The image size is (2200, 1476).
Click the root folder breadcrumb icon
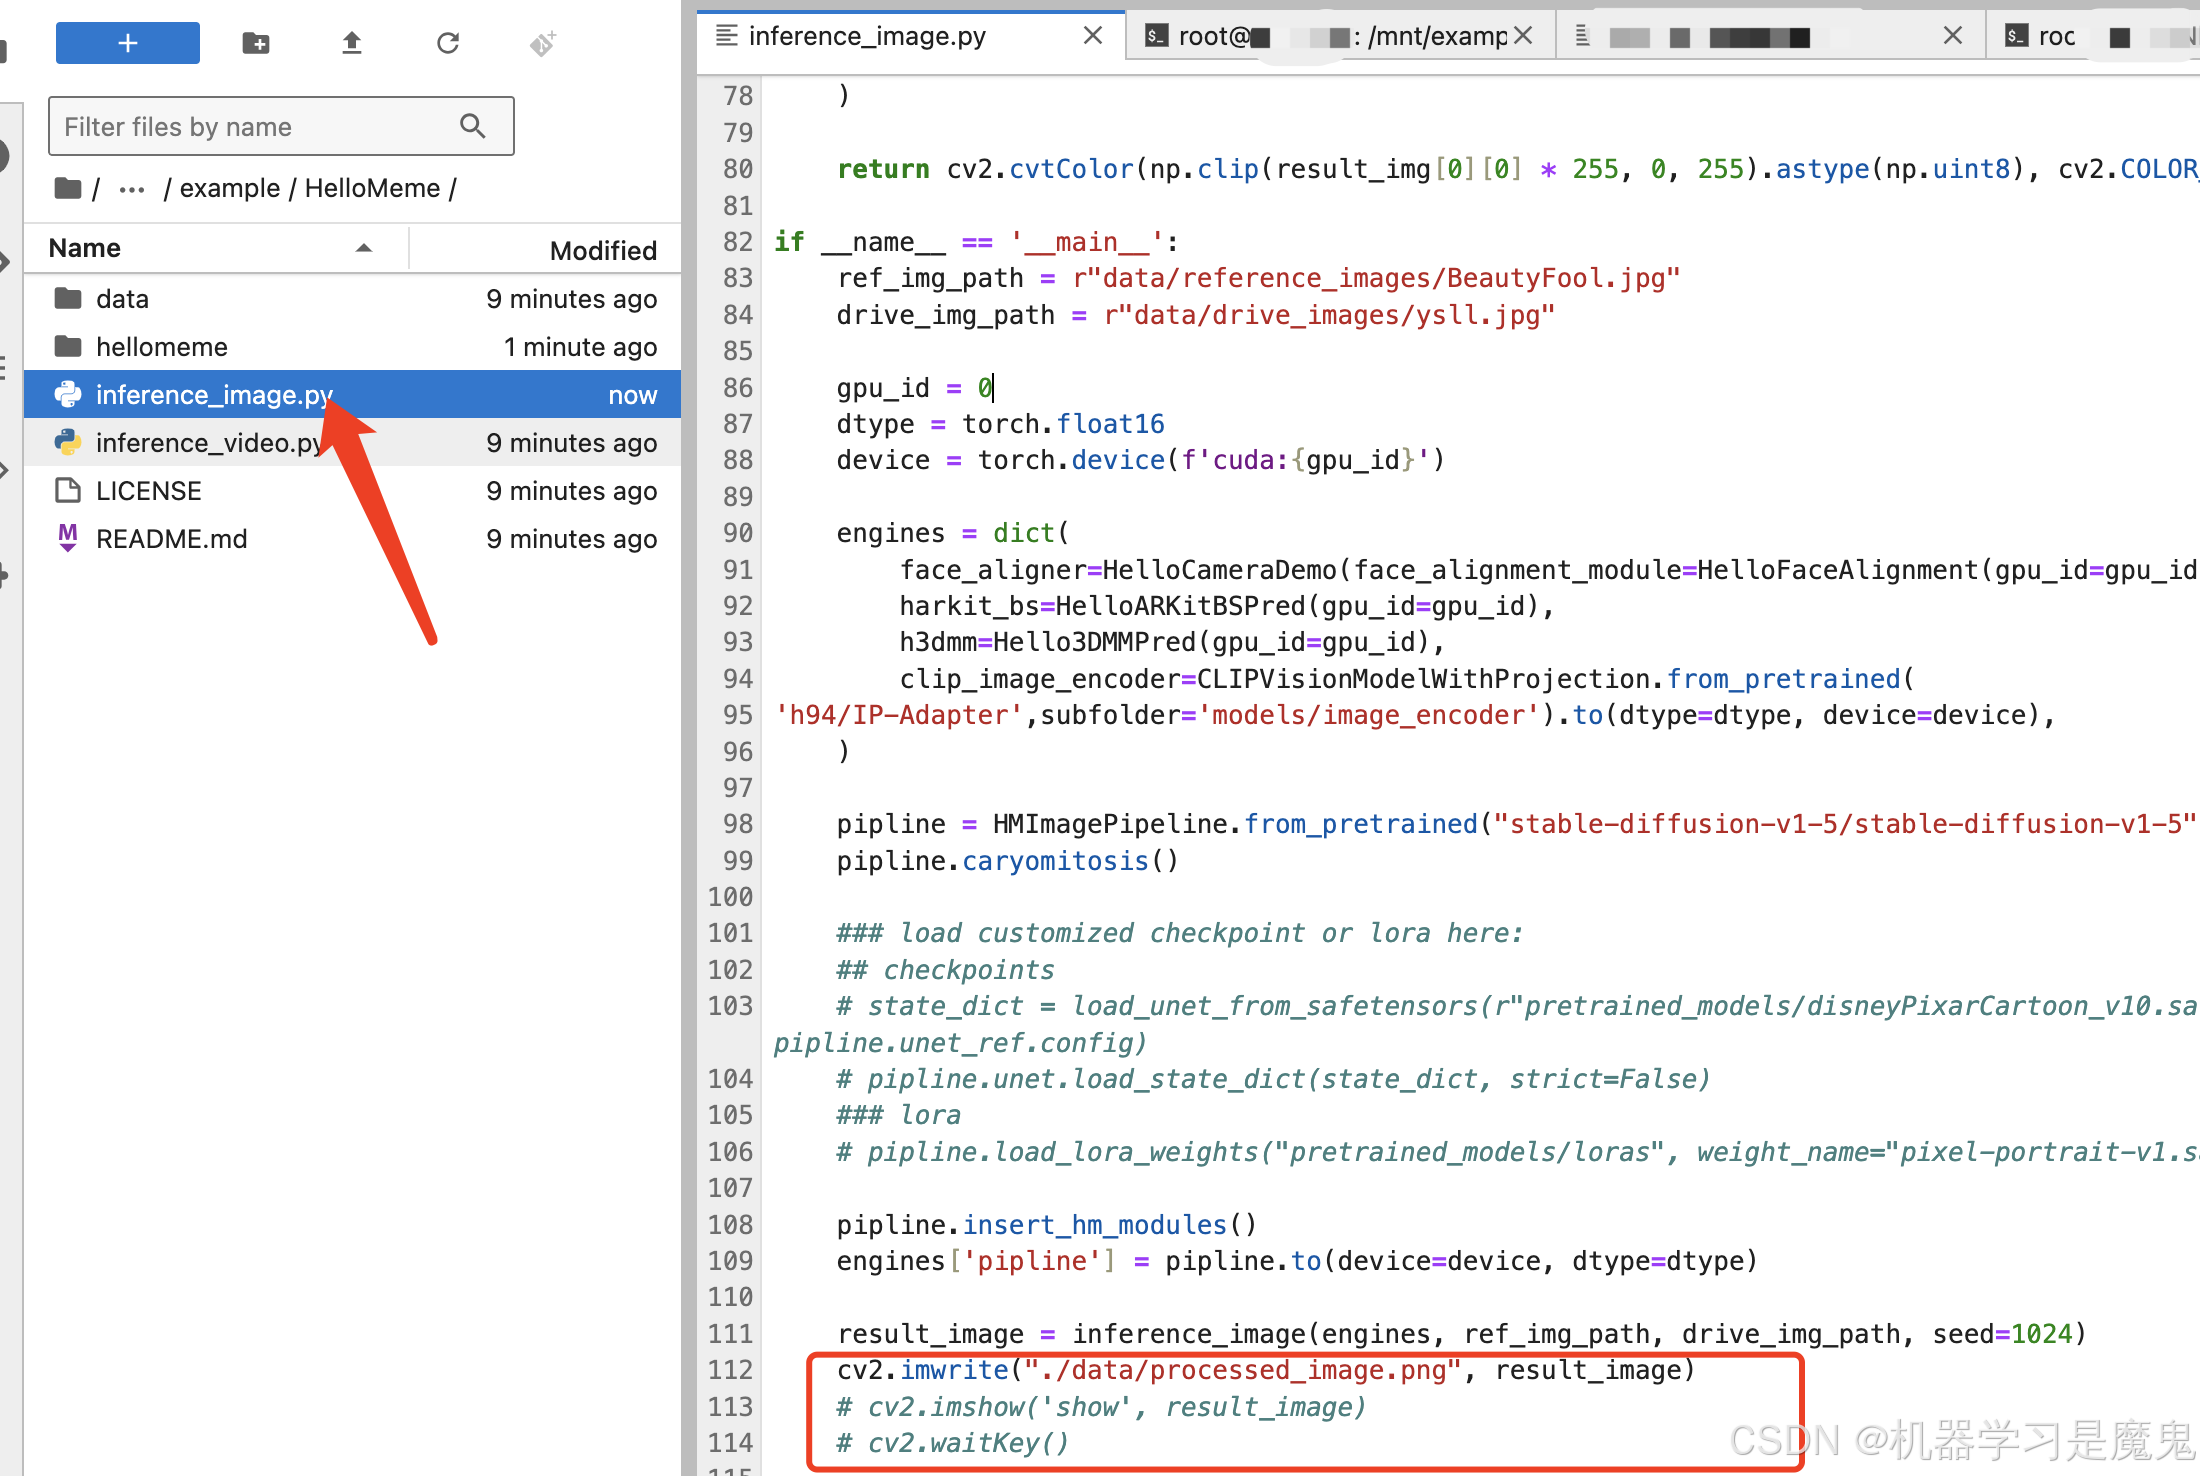(x=68, y=188)
